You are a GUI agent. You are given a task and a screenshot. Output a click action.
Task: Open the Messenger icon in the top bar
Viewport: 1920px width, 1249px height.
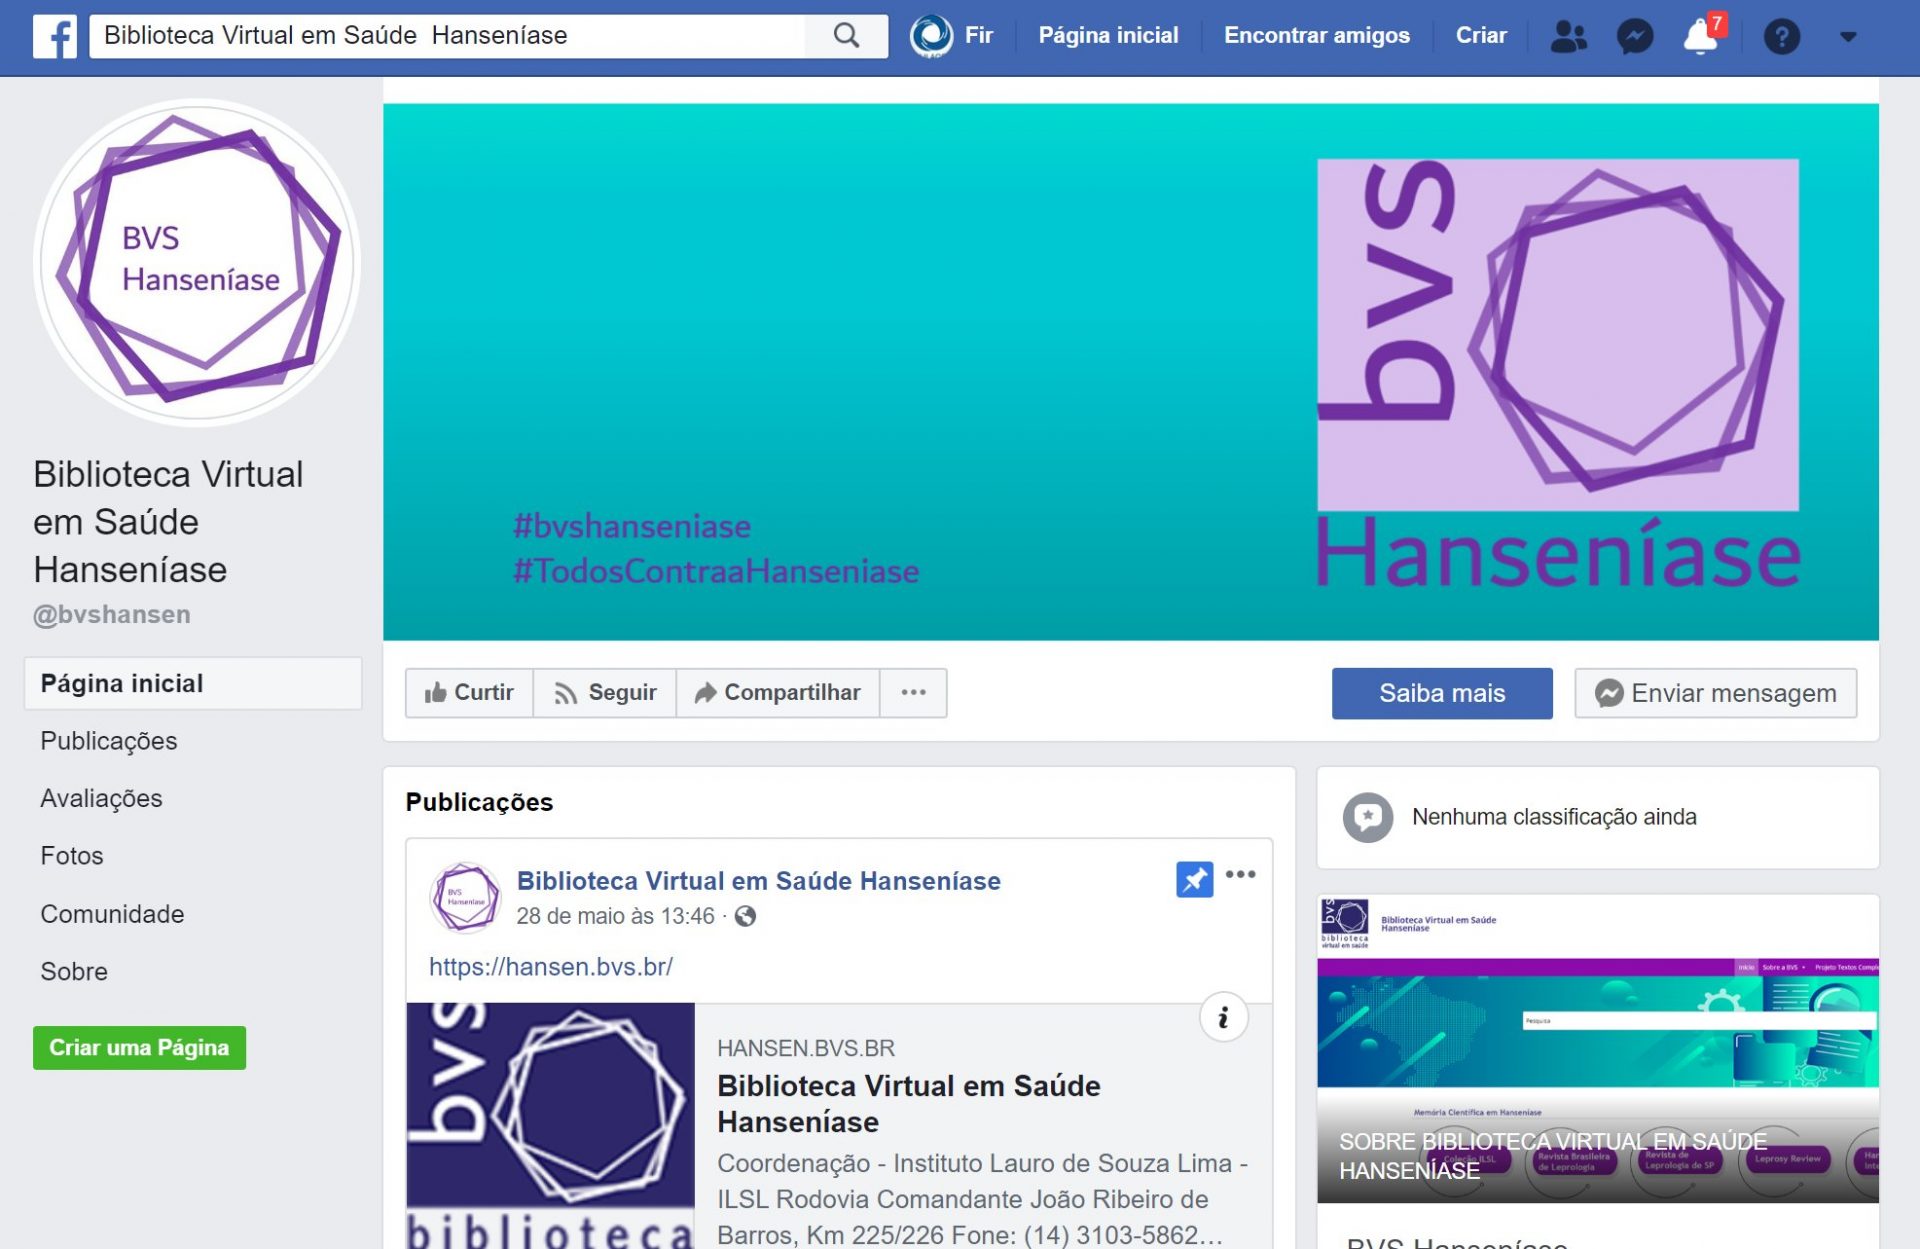point(1634,36)
